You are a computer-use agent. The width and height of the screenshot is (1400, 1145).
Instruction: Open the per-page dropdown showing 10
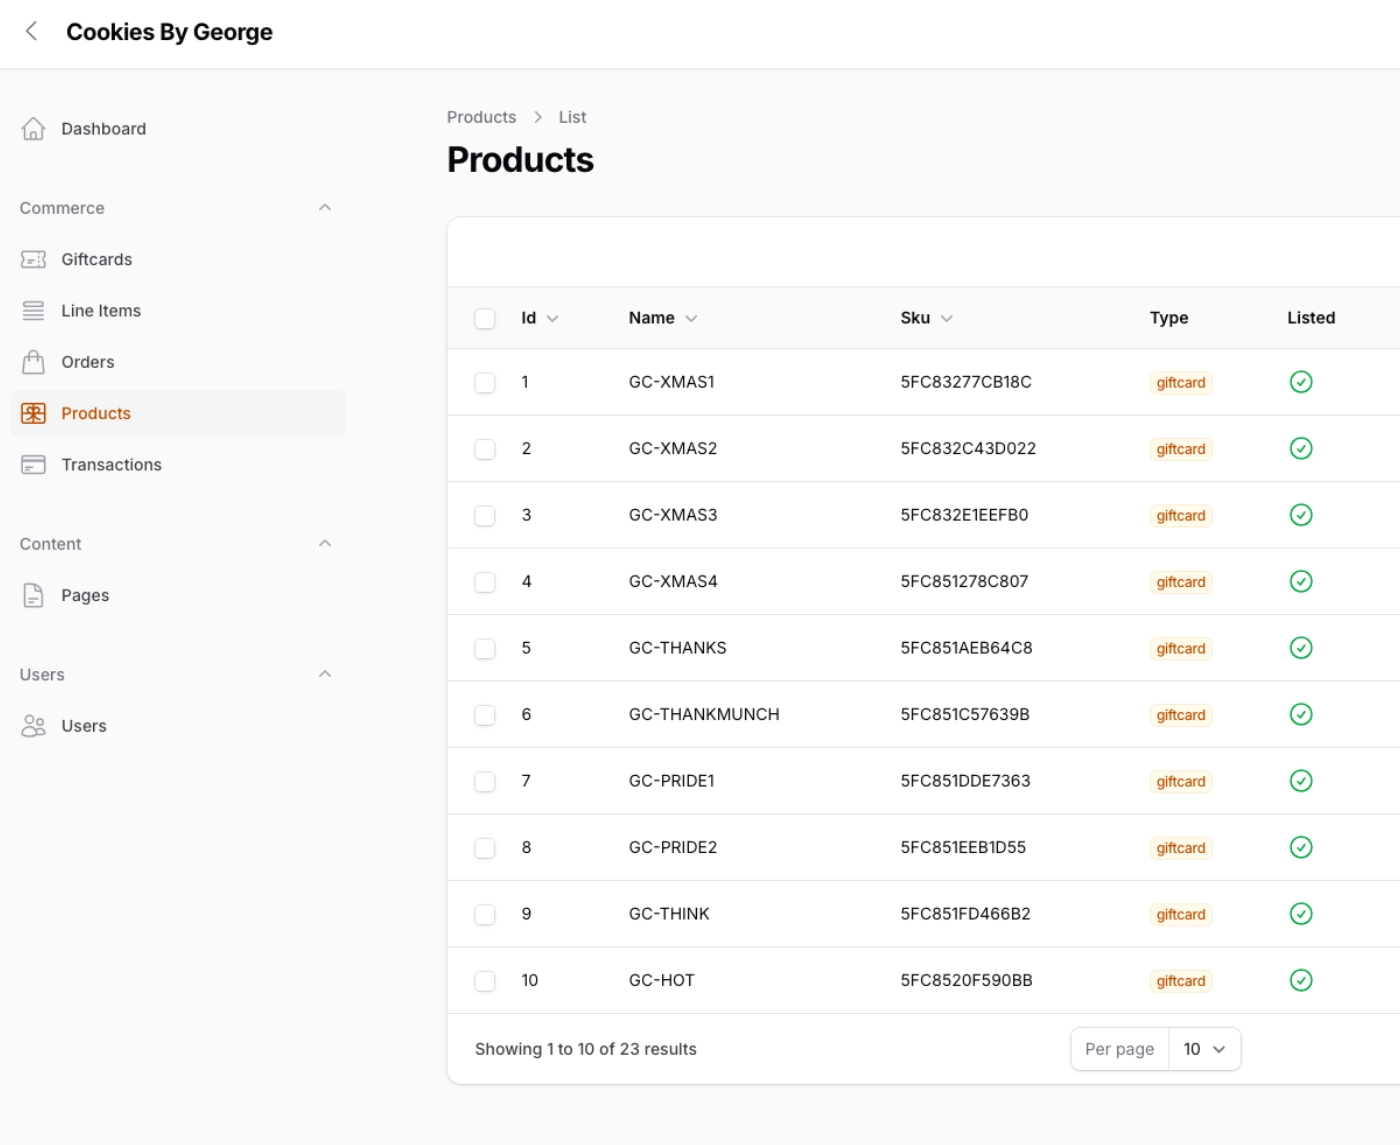click(x=1203, y=1049)
